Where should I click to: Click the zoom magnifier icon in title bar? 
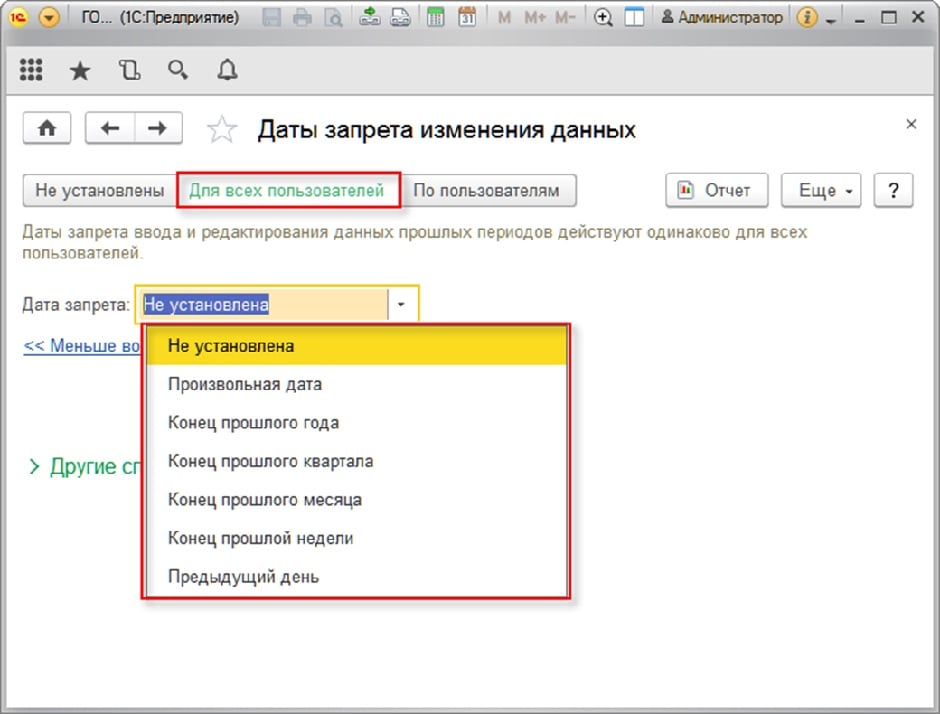tap(603, 18)
